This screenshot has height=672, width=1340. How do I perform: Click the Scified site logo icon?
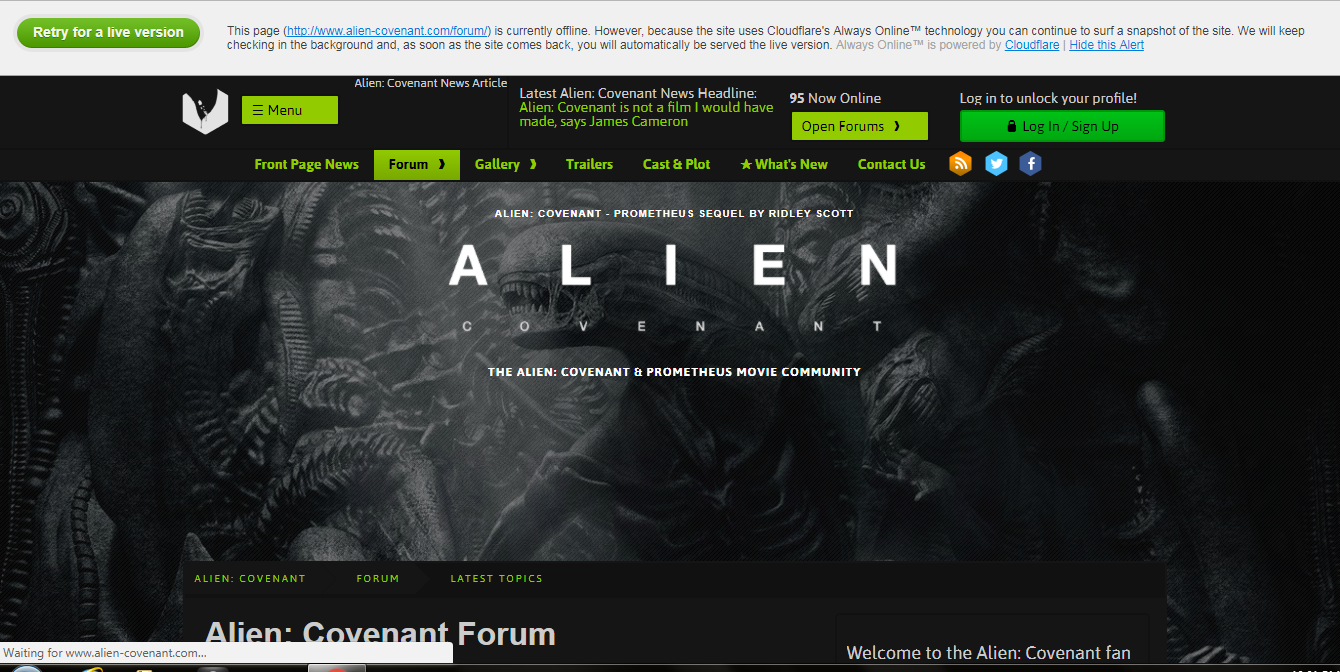click(205, 111)
